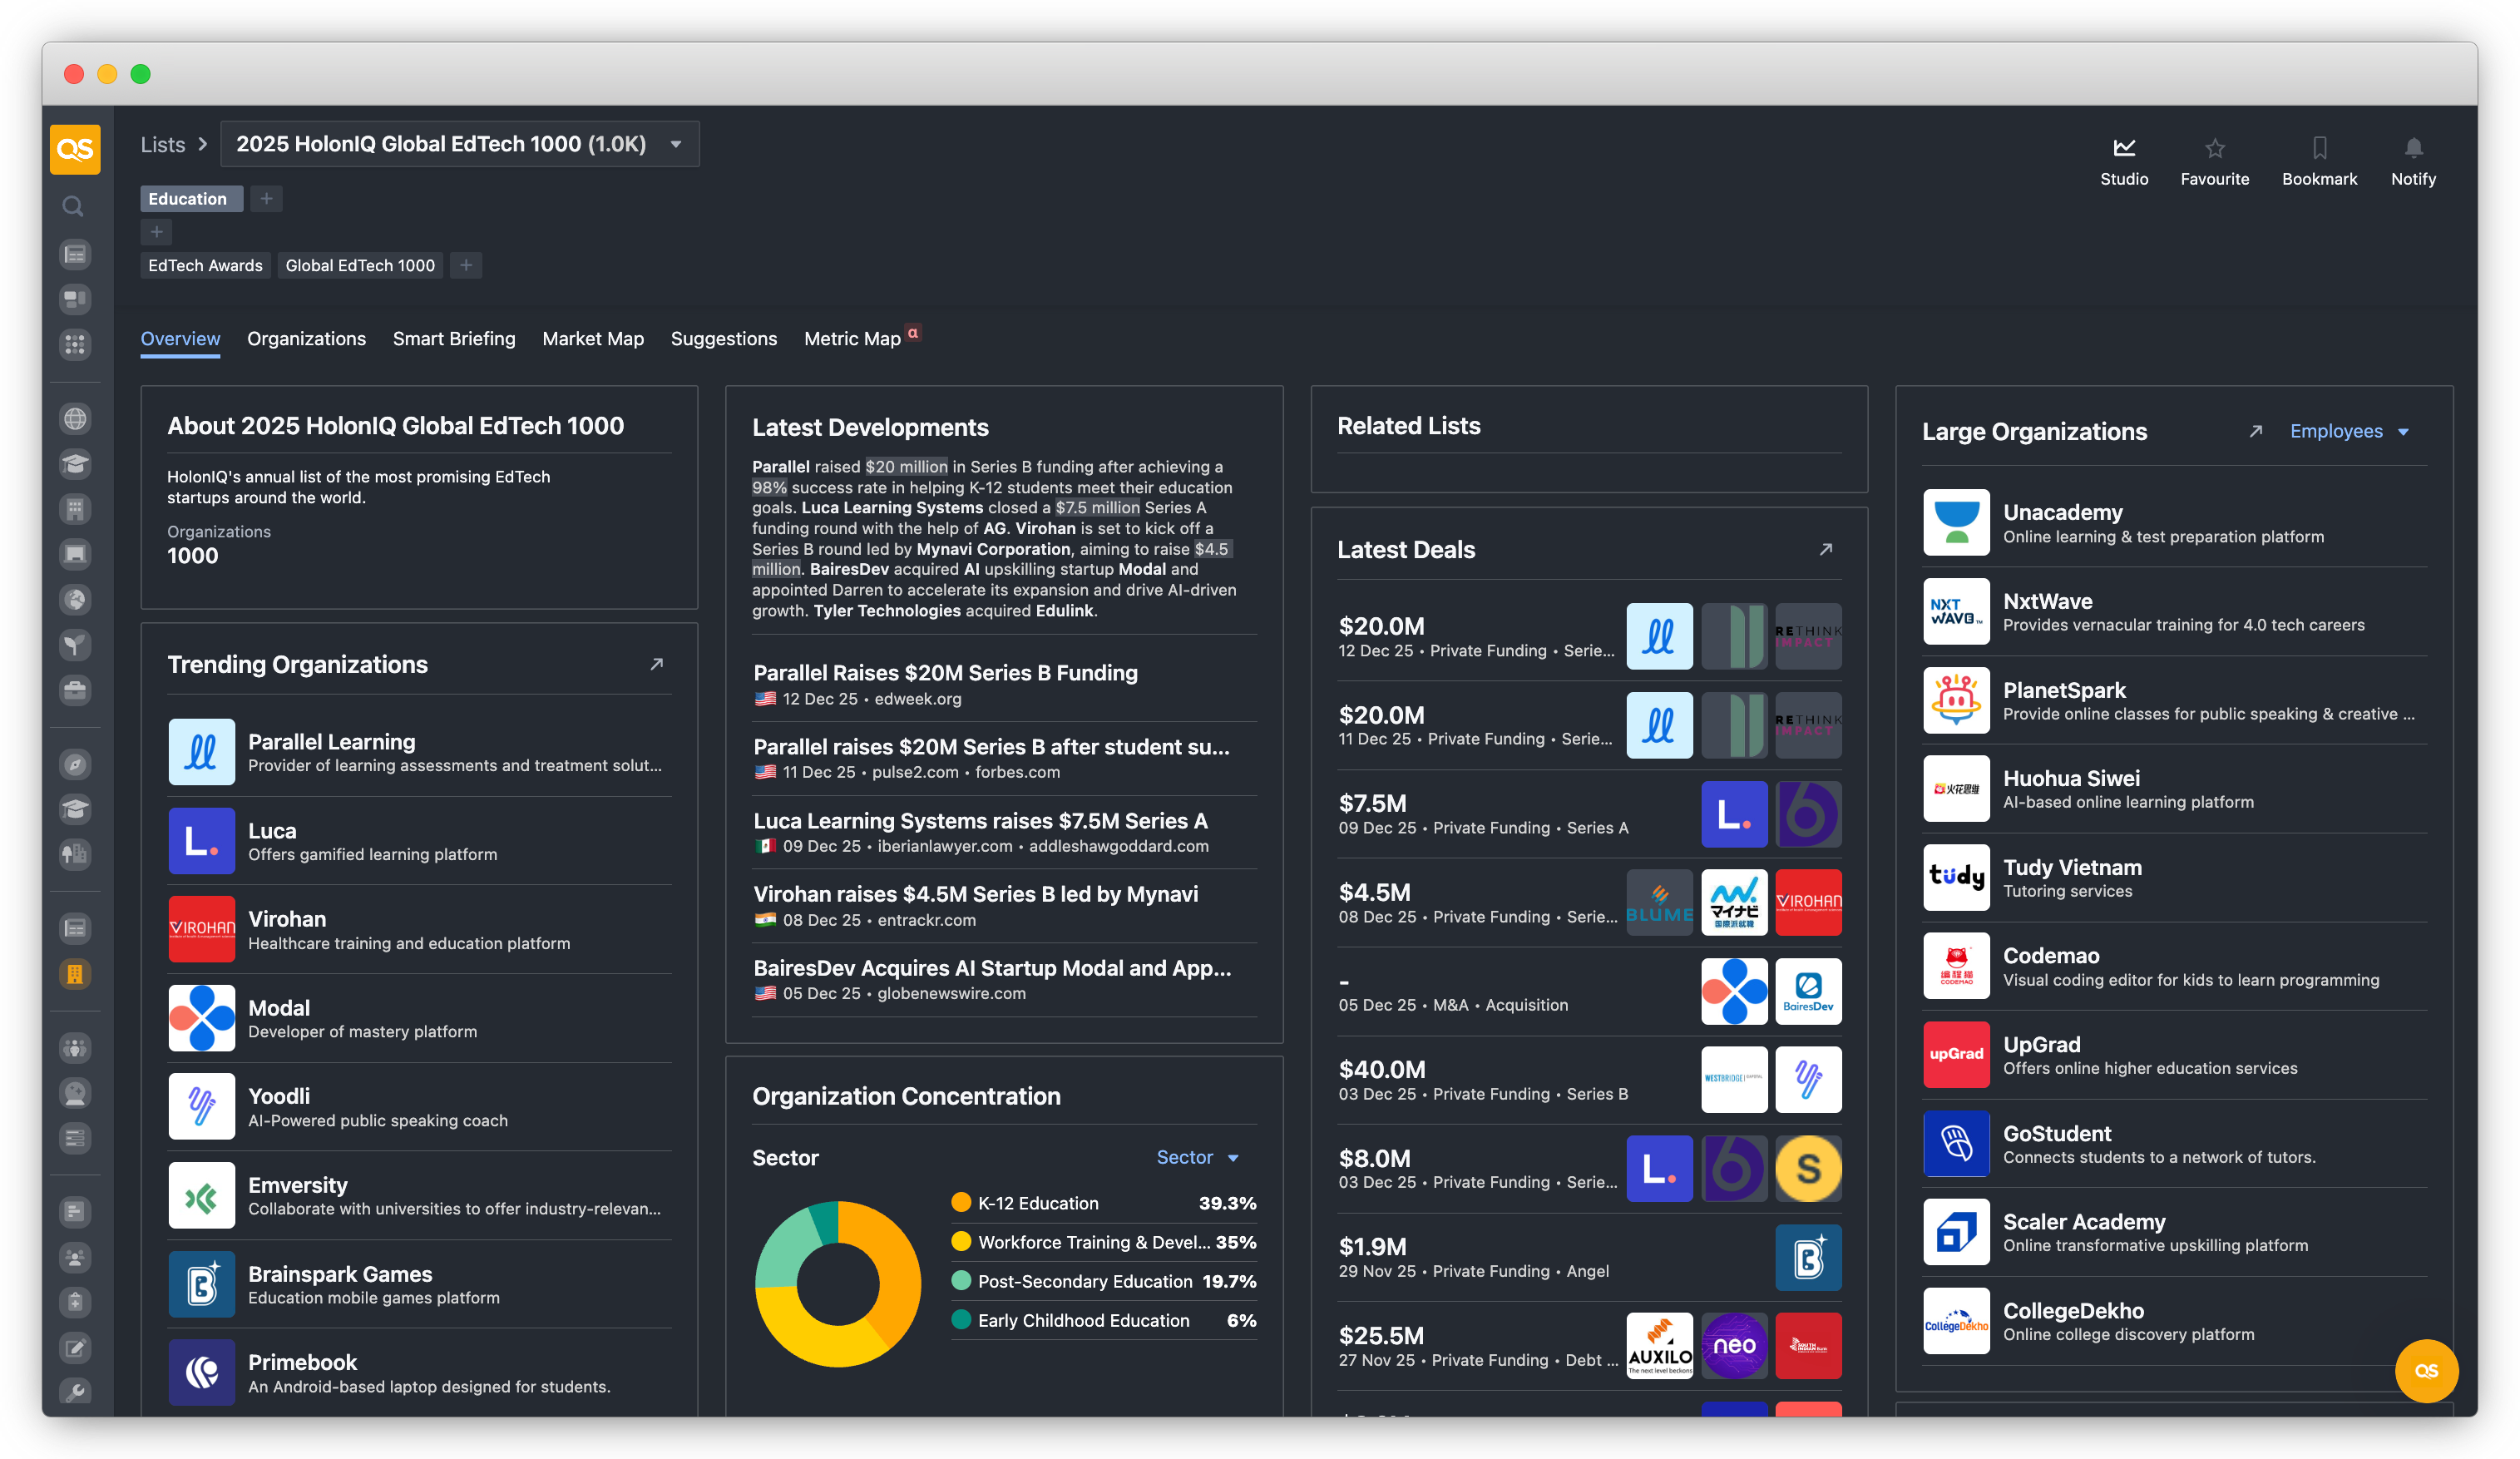Screen dimensions: 2520x1459
Task: Open the list name dropdown
Action: [x=676, y=144]
